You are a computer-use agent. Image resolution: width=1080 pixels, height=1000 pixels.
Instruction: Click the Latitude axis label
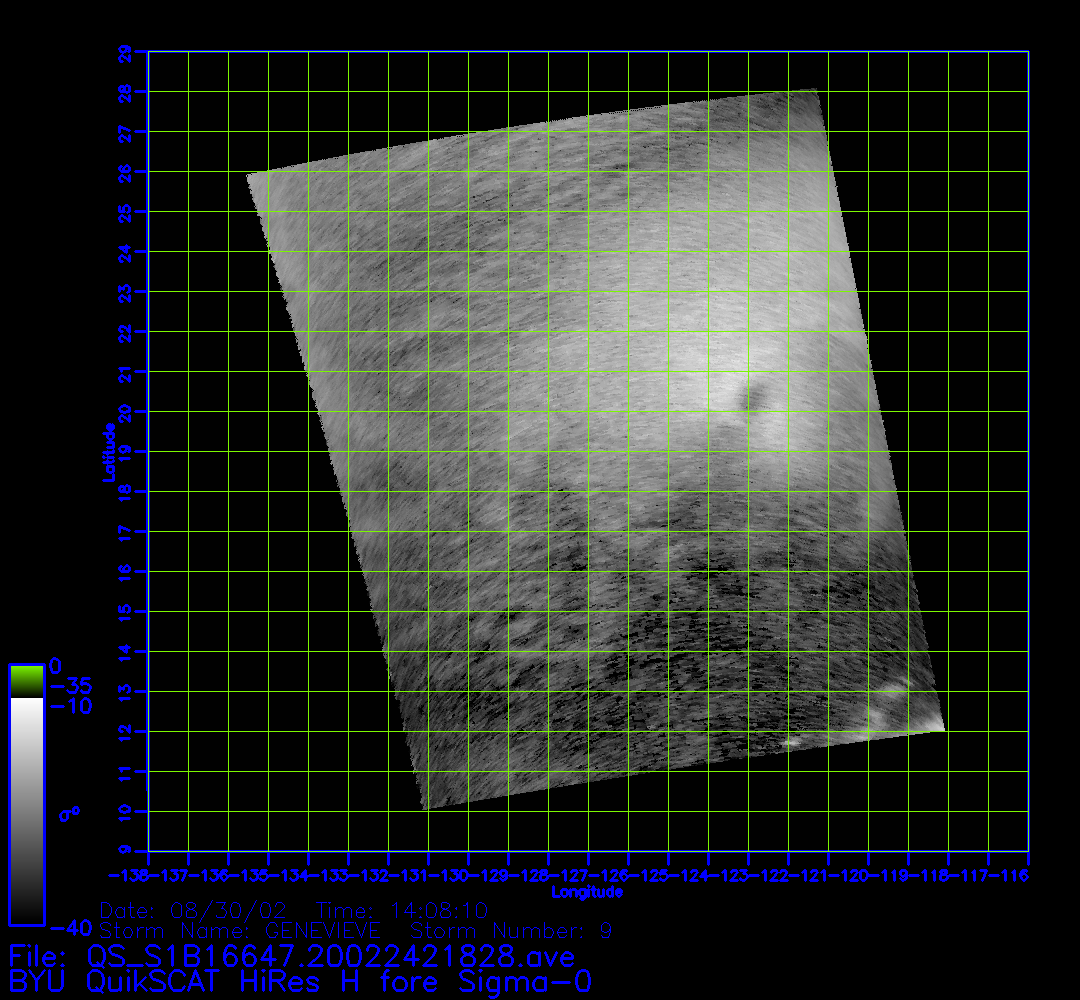[106, 452]
